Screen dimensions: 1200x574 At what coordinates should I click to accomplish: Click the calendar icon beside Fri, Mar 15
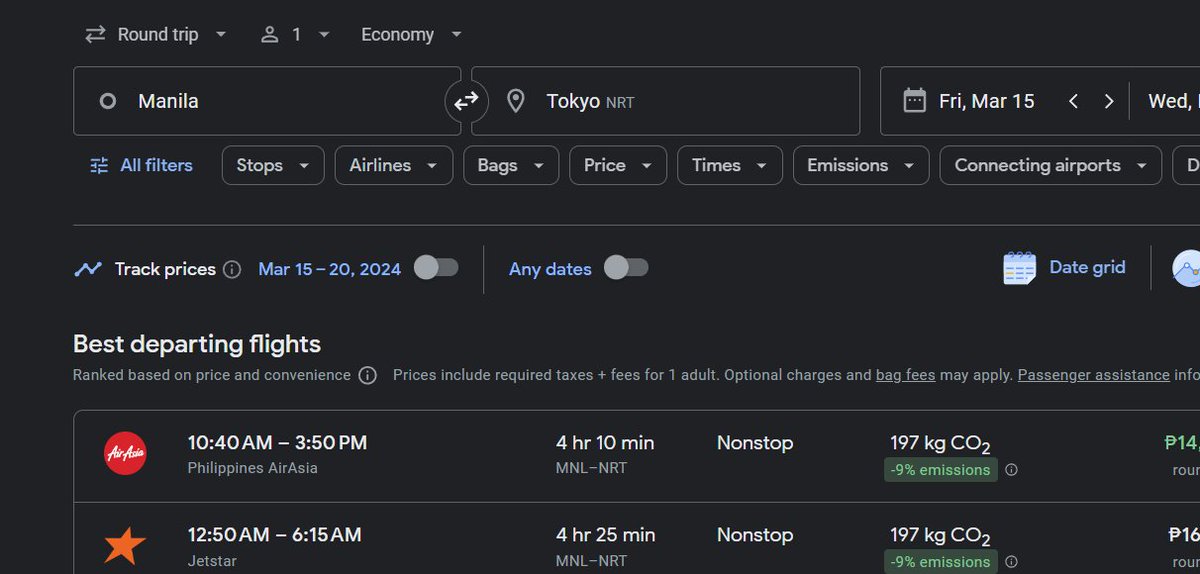914,101
